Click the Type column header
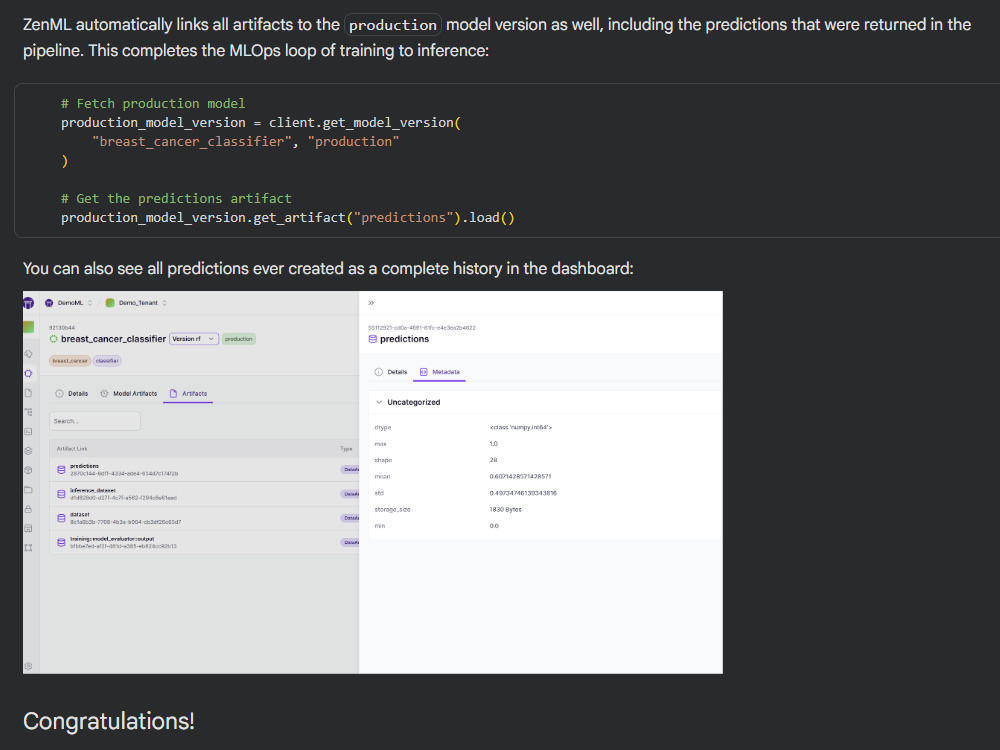This screenshot has height=750, width=1000. (x=346, y=449)
